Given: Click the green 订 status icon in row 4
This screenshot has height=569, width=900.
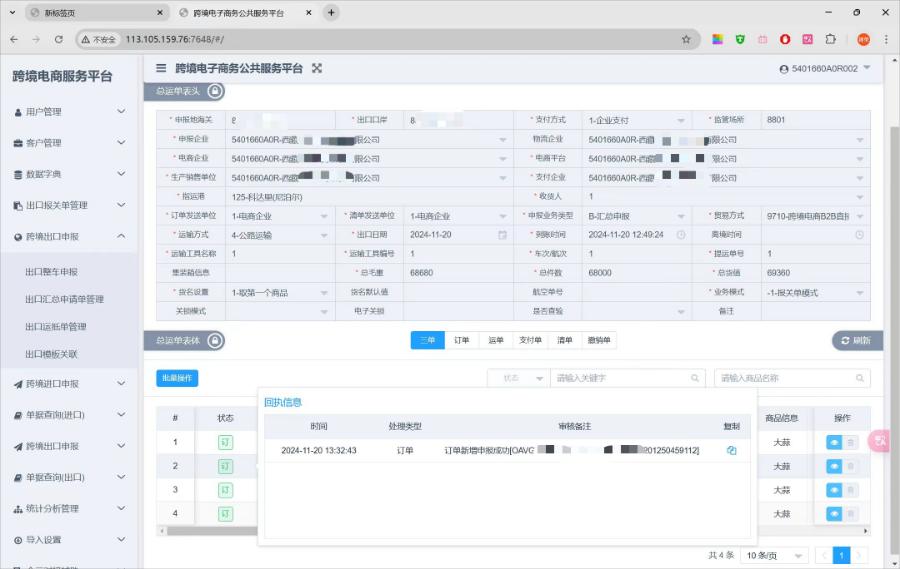Looking at the screenshot, I should [226, 513].
